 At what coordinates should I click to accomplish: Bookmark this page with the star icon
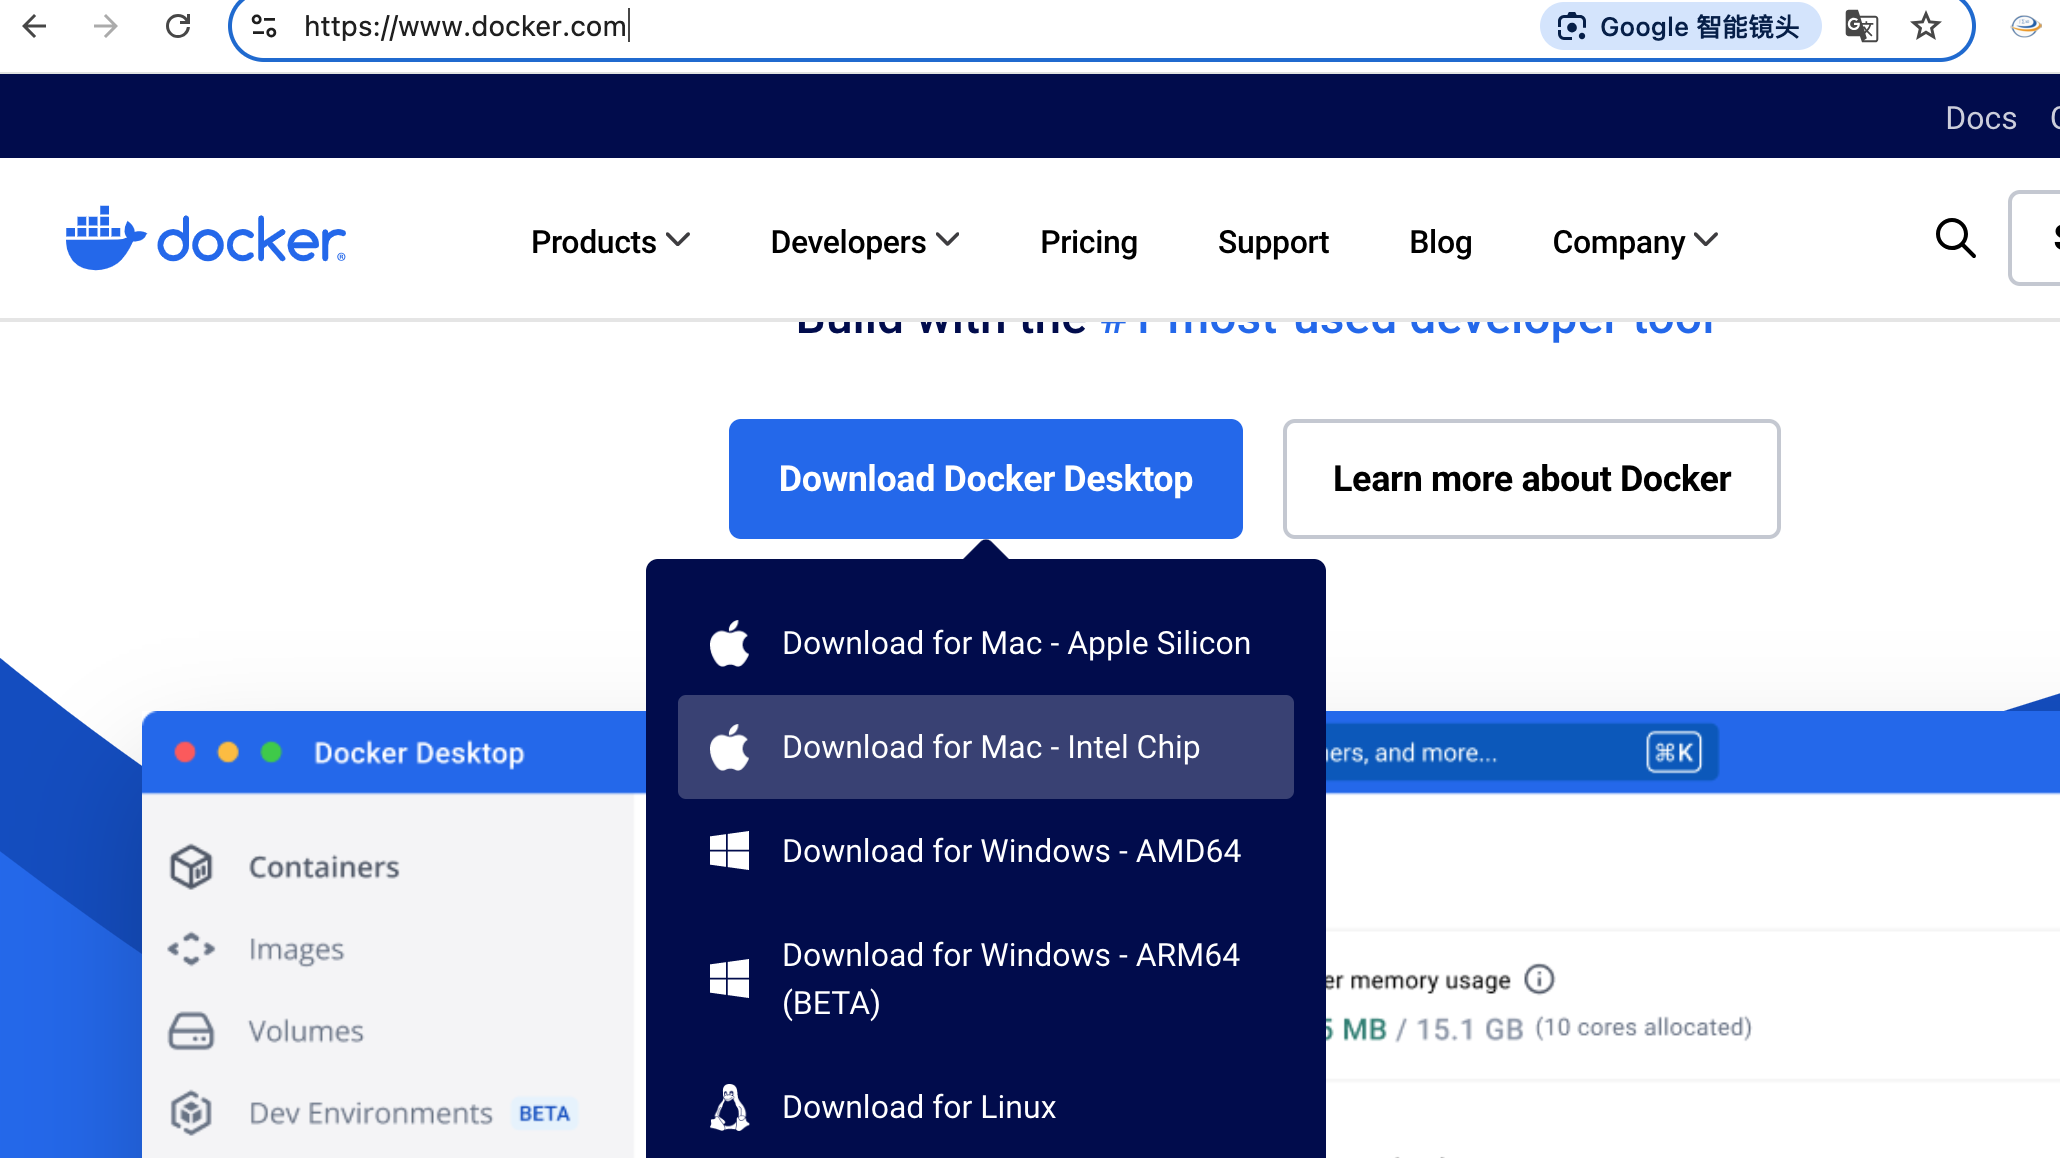[1926, 27]
